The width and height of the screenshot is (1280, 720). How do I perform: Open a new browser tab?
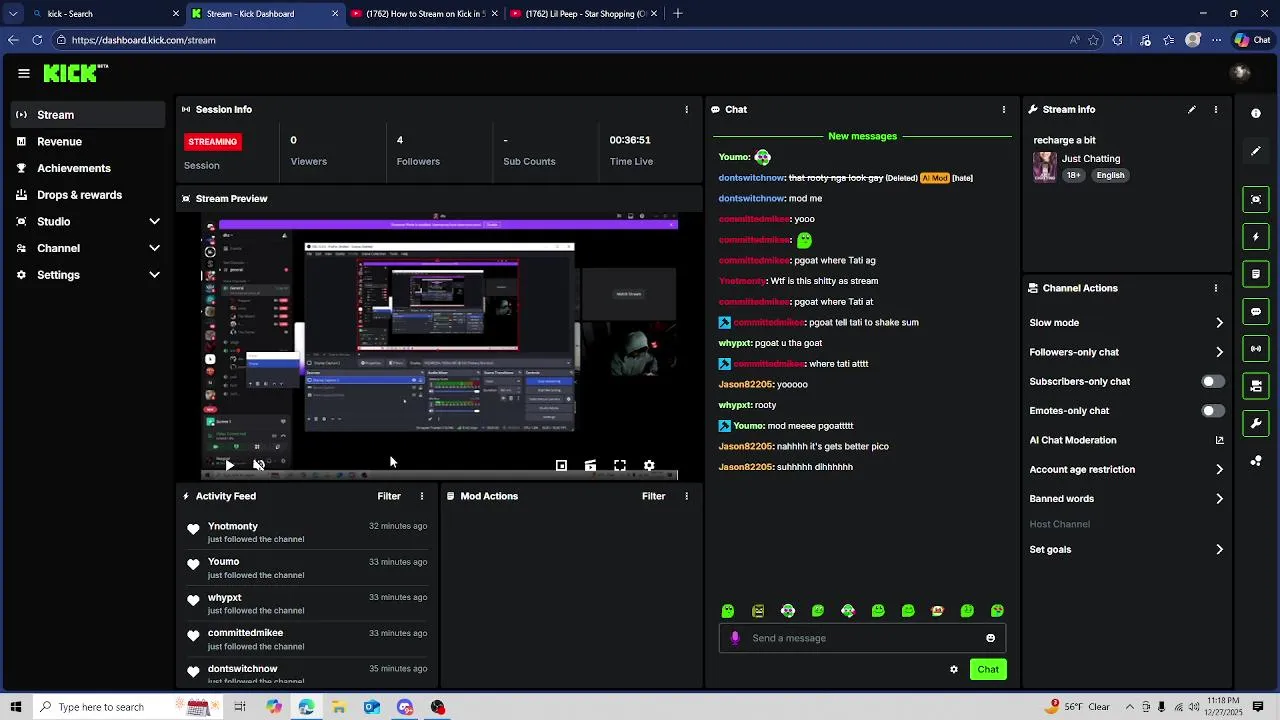(678, 14)
